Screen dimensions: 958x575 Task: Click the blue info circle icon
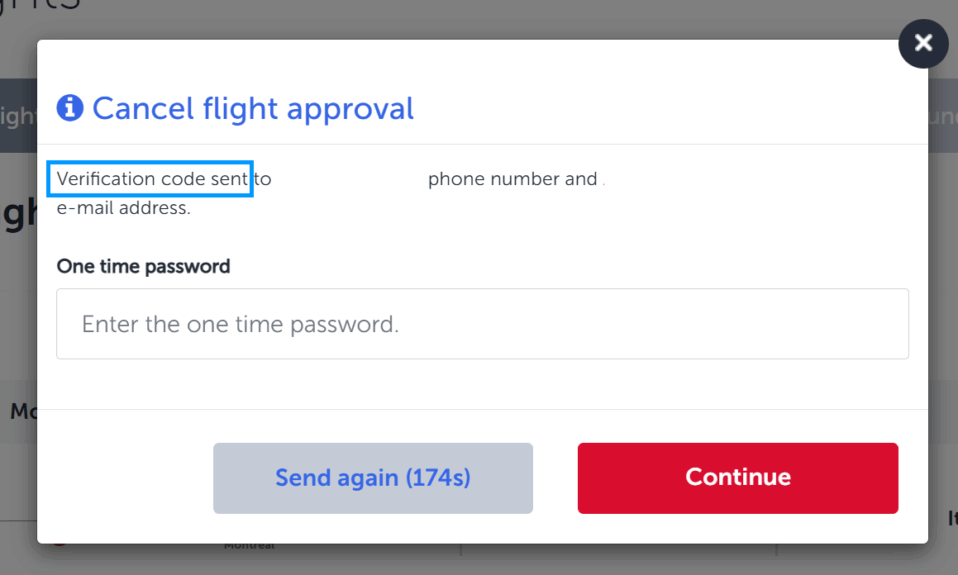70,108
